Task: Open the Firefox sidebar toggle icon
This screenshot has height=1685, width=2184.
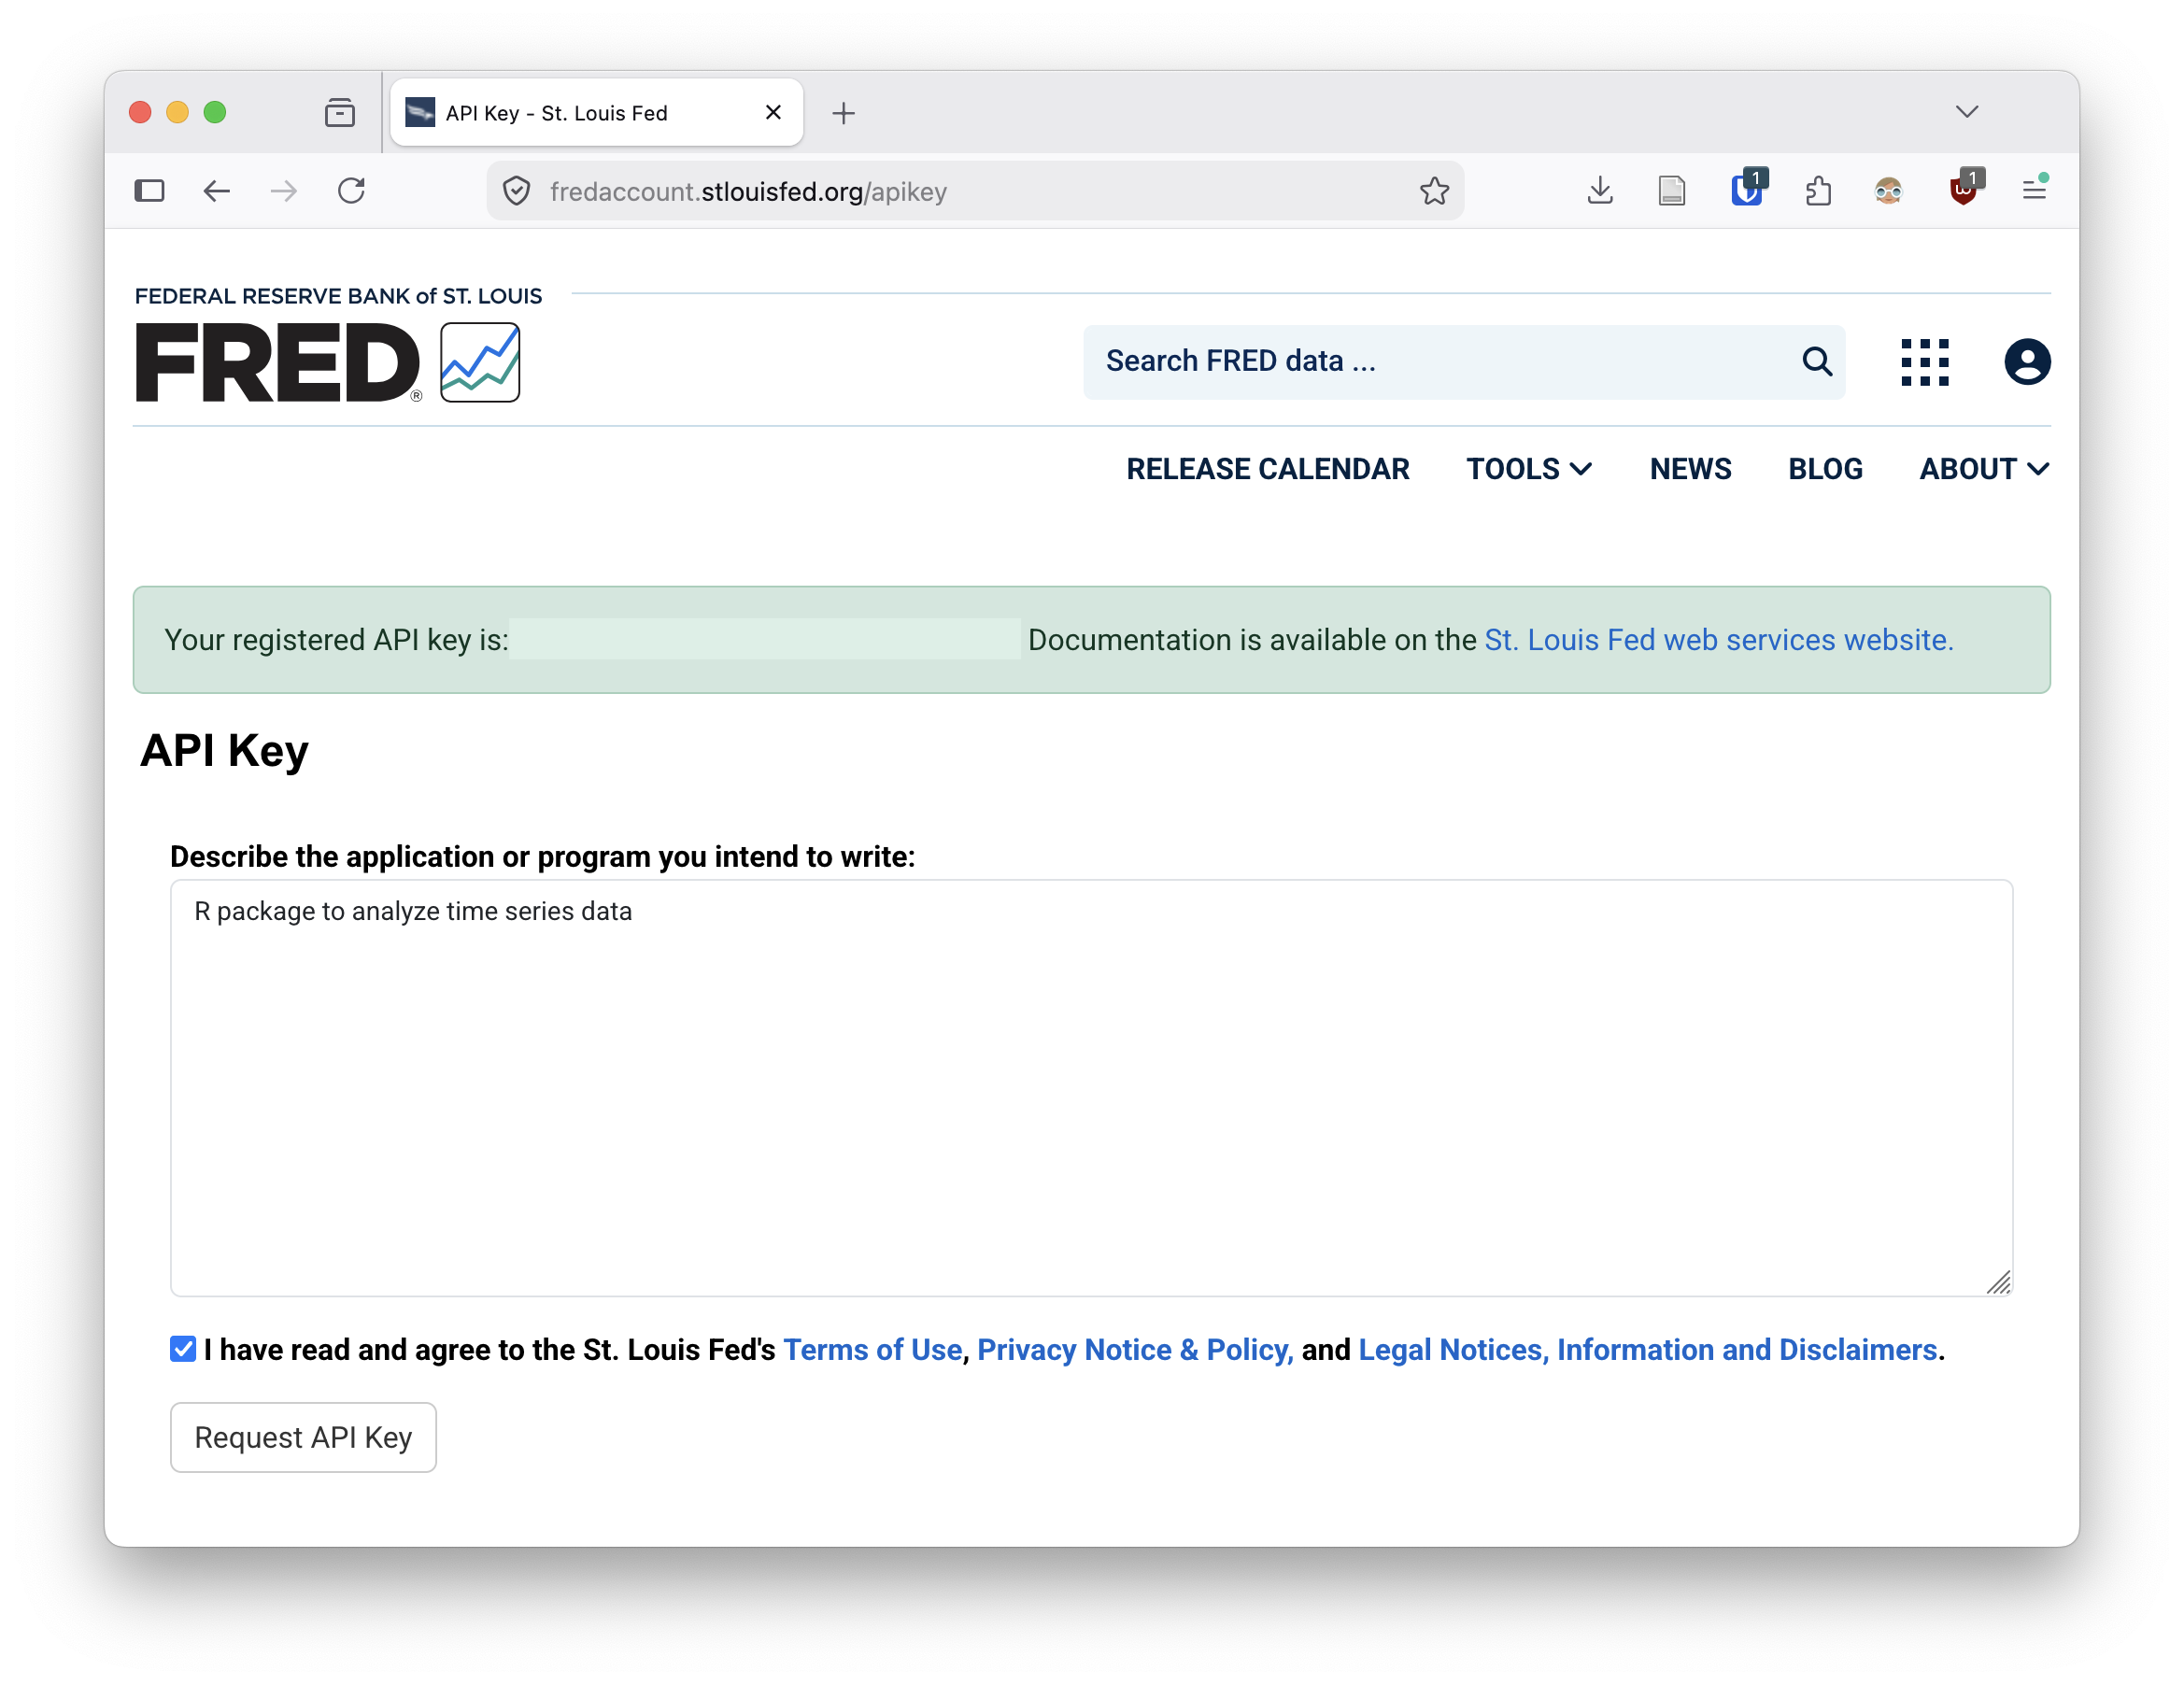Action: [149, 190]
